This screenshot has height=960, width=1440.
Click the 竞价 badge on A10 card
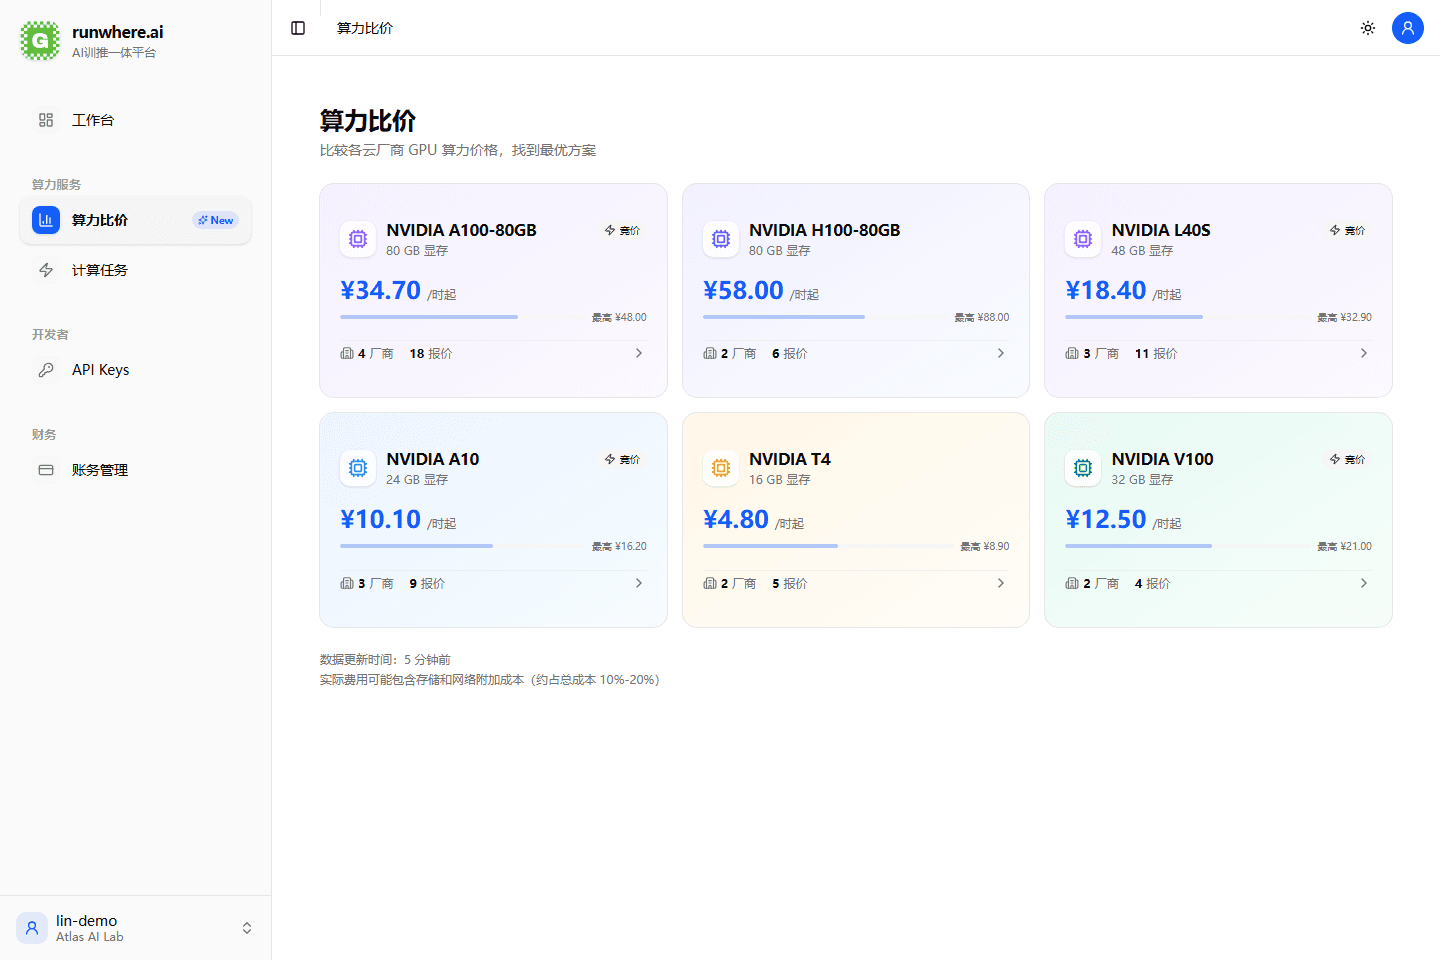pyautogui.click(x=622, y=460)
